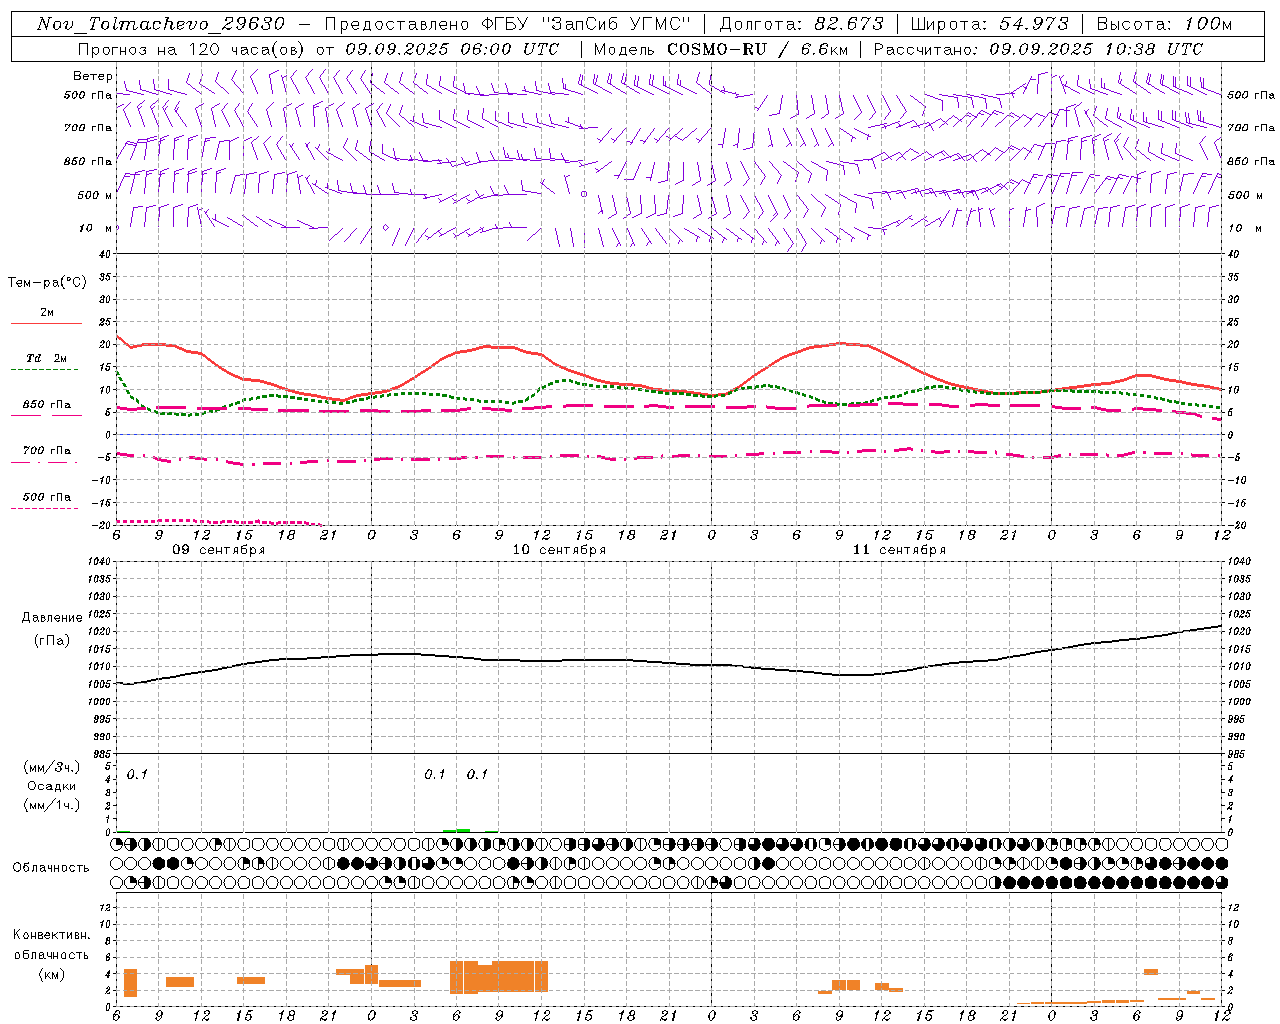The width and height of the screenshot is (1280, 1024).
Task: Click the Высота: 100м header entry
Action: pos(1164,24)
